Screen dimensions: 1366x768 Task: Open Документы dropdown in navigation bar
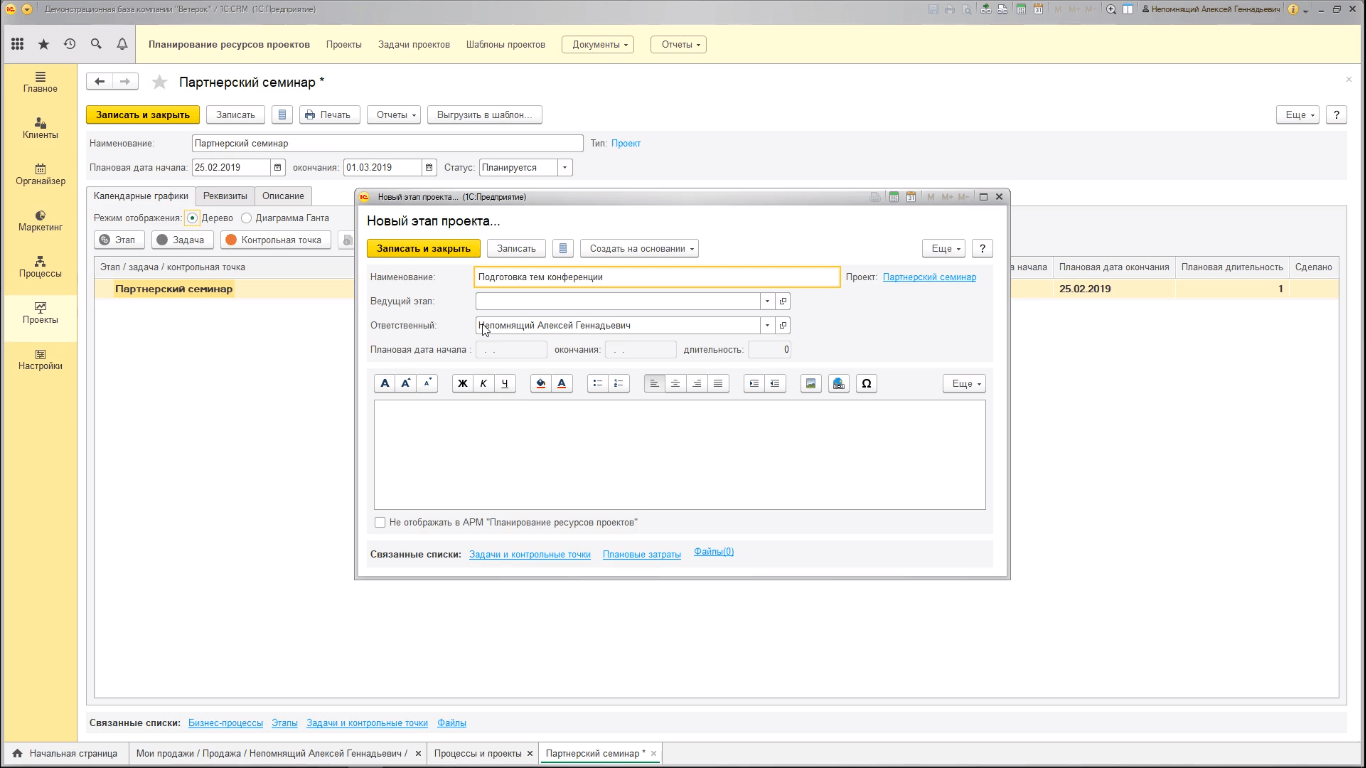[x=598, y=44]
